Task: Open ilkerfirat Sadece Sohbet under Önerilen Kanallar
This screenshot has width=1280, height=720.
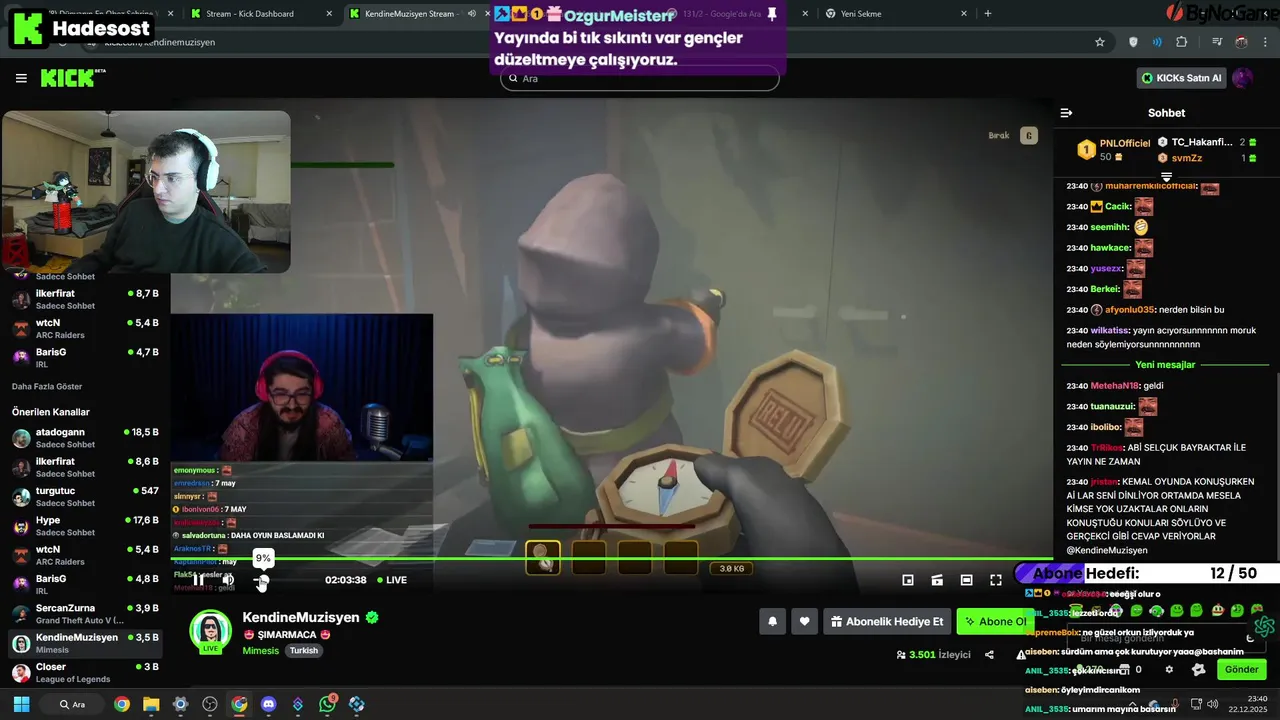Action: point(85,467)
